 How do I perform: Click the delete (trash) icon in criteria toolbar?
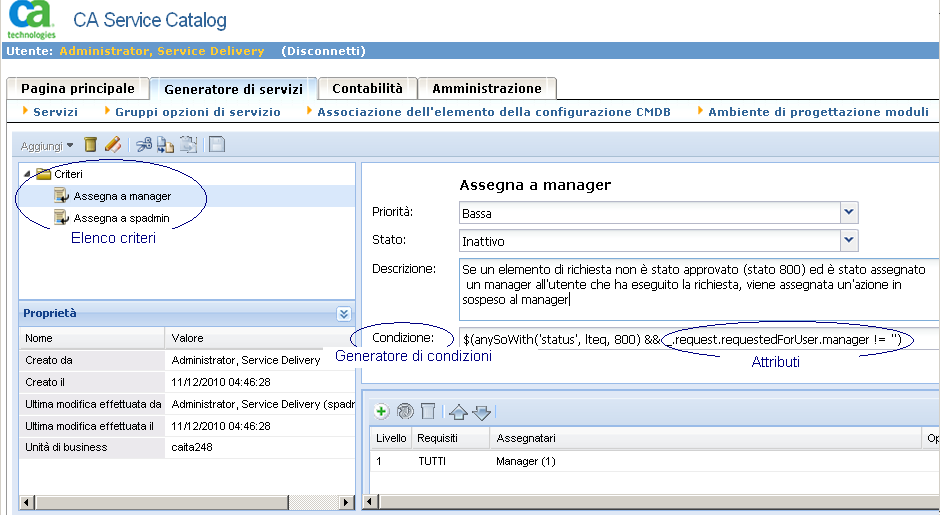pos(91,146)
